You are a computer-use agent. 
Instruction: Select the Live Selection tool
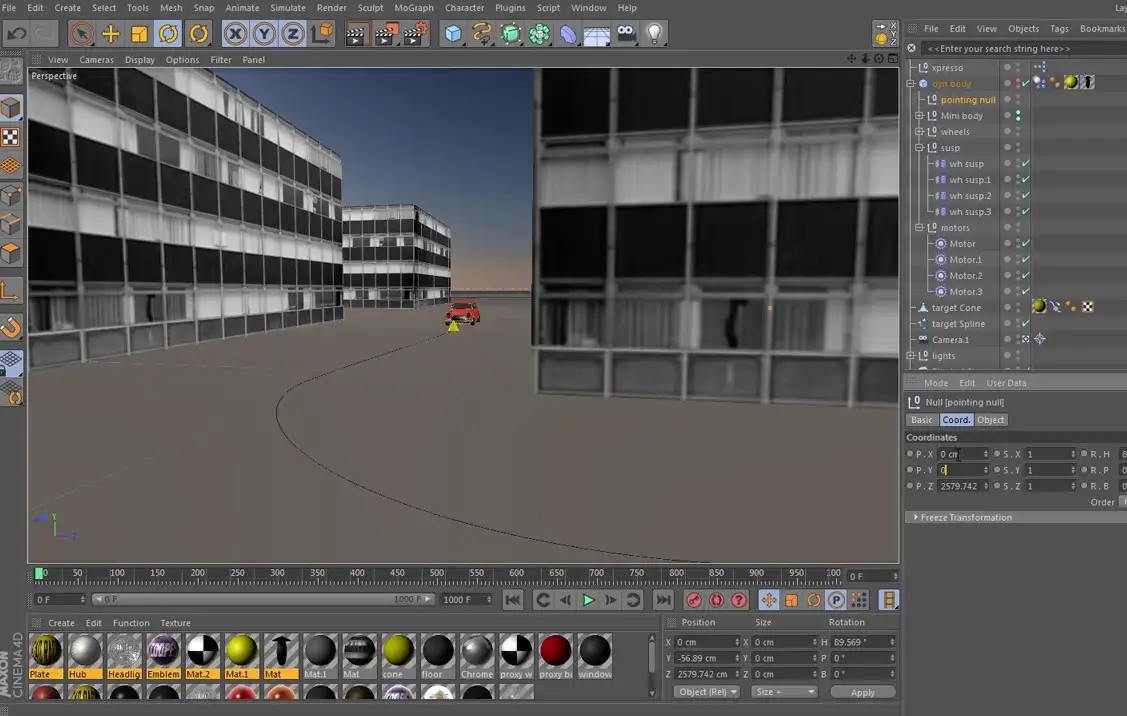[x=81, y=34]
